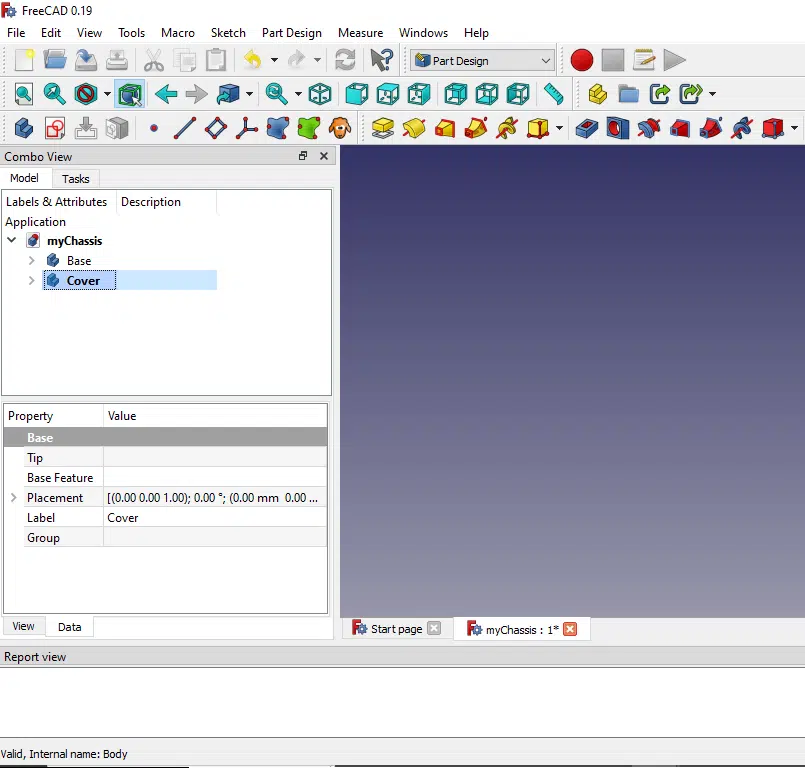
Task: Open the Sketch menu
Action: [228, 33]
